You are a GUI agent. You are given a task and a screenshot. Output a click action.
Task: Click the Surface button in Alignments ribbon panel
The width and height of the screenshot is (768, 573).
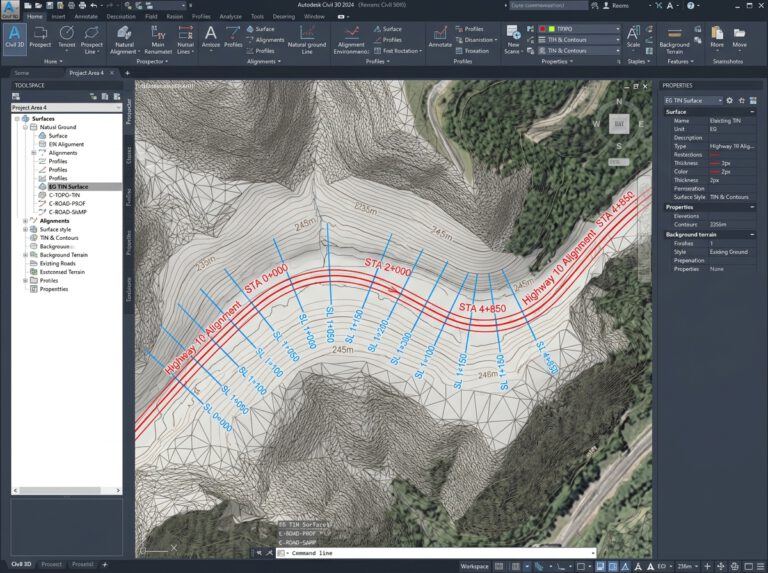261,29
